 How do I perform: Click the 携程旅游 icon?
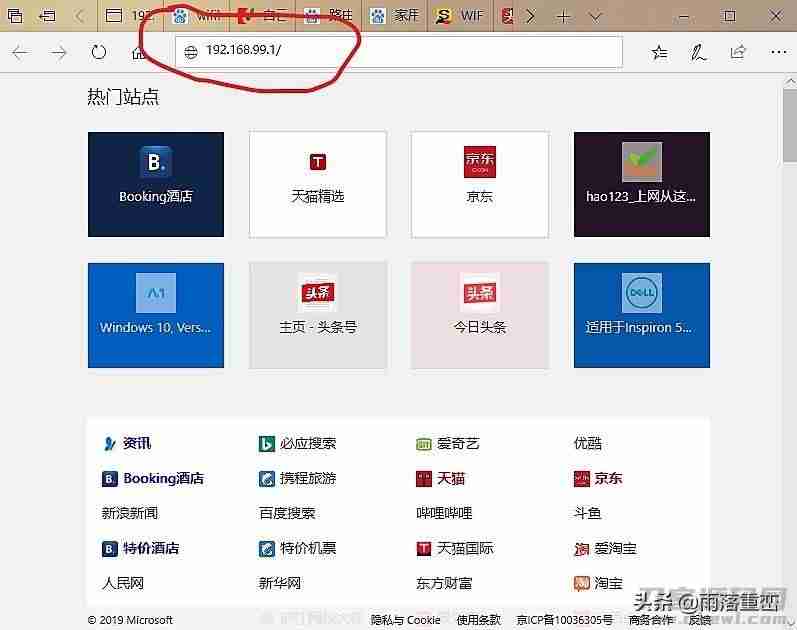point(266,478)
